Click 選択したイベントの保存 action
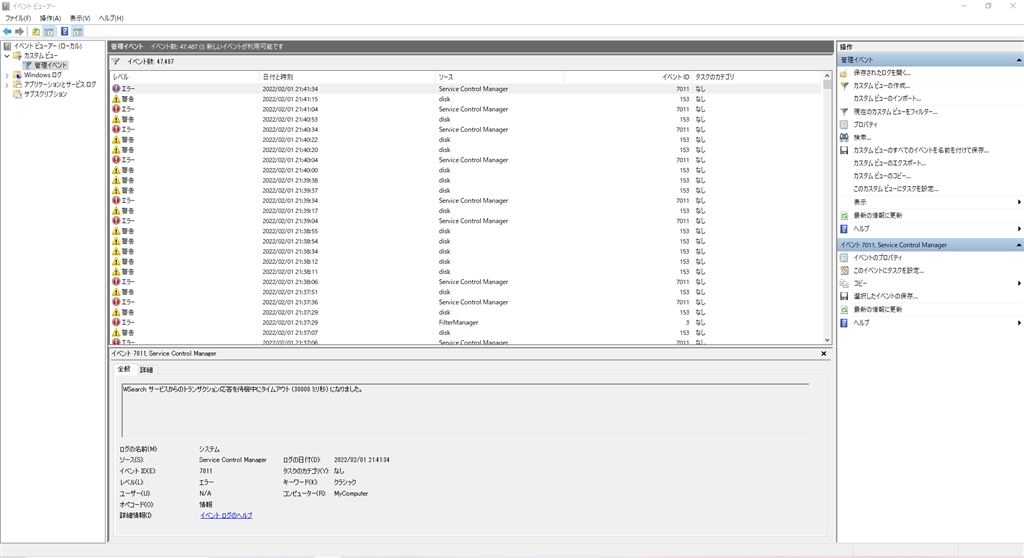 (886, 296)
